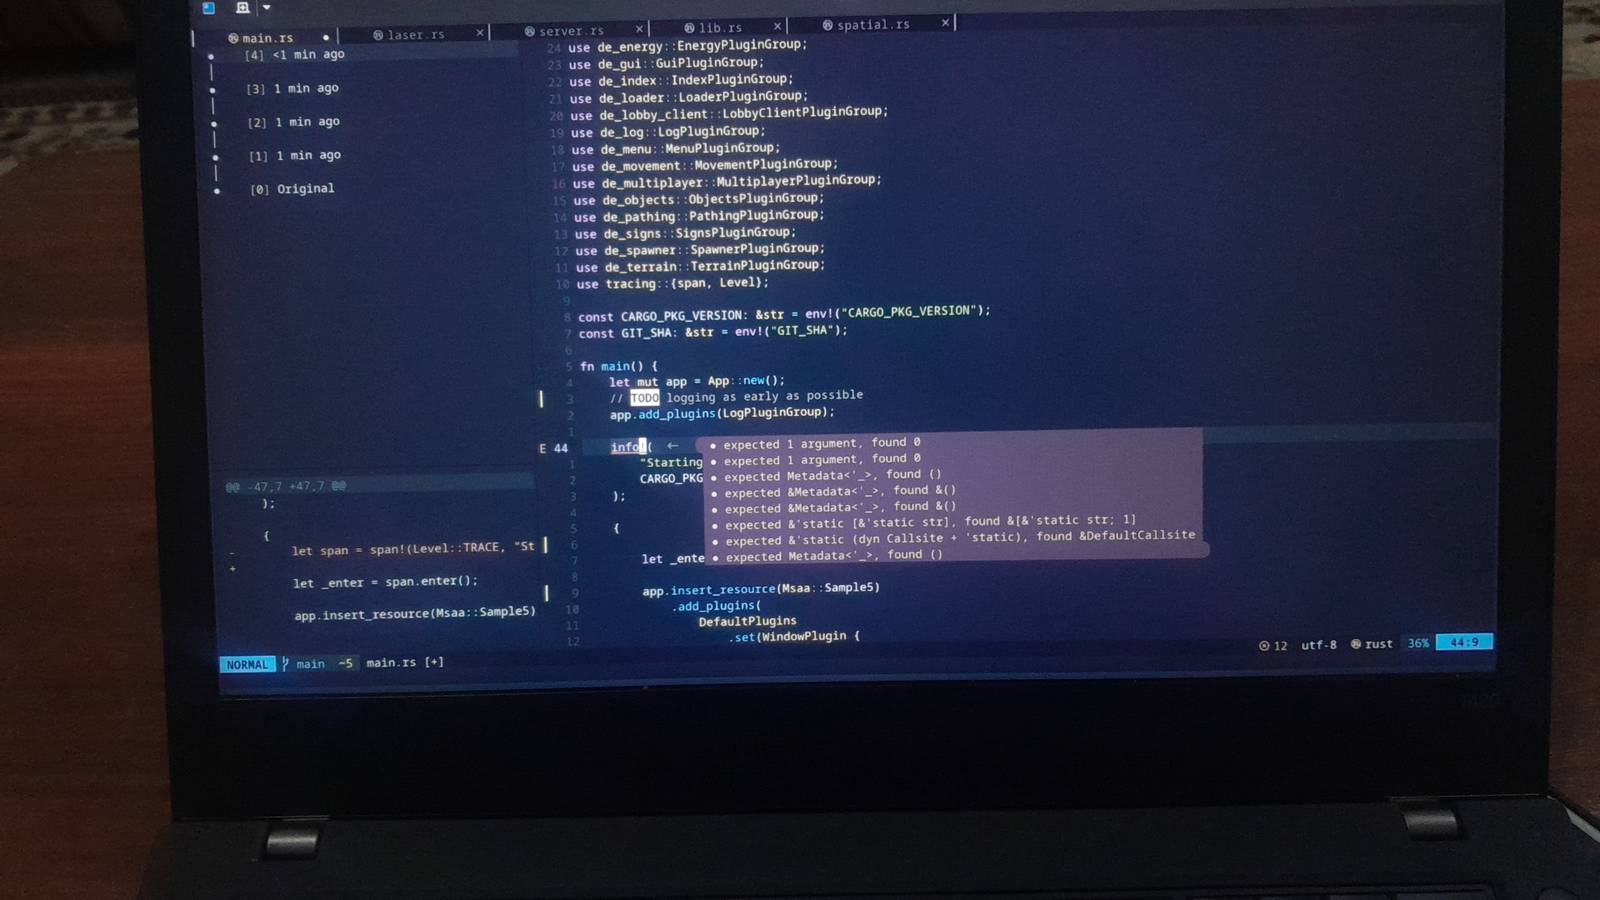This screenshot has height=900, width=1600.
Task: Close the laser.rs tab
Action: pyautogui.click(x=480, y=33)
